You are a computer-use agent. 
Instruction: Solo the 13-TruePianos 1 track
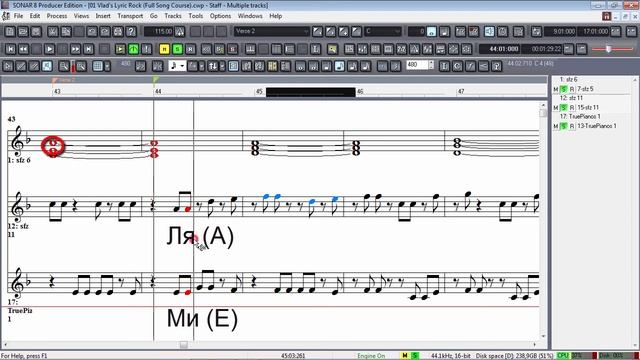[564, 126]
